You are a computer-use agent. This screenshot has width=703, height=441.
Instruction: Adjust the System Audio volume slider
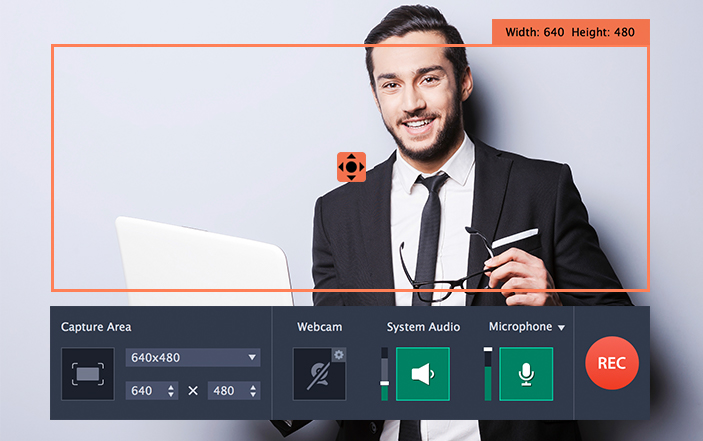pyautogui.click(x=384, y=374)
